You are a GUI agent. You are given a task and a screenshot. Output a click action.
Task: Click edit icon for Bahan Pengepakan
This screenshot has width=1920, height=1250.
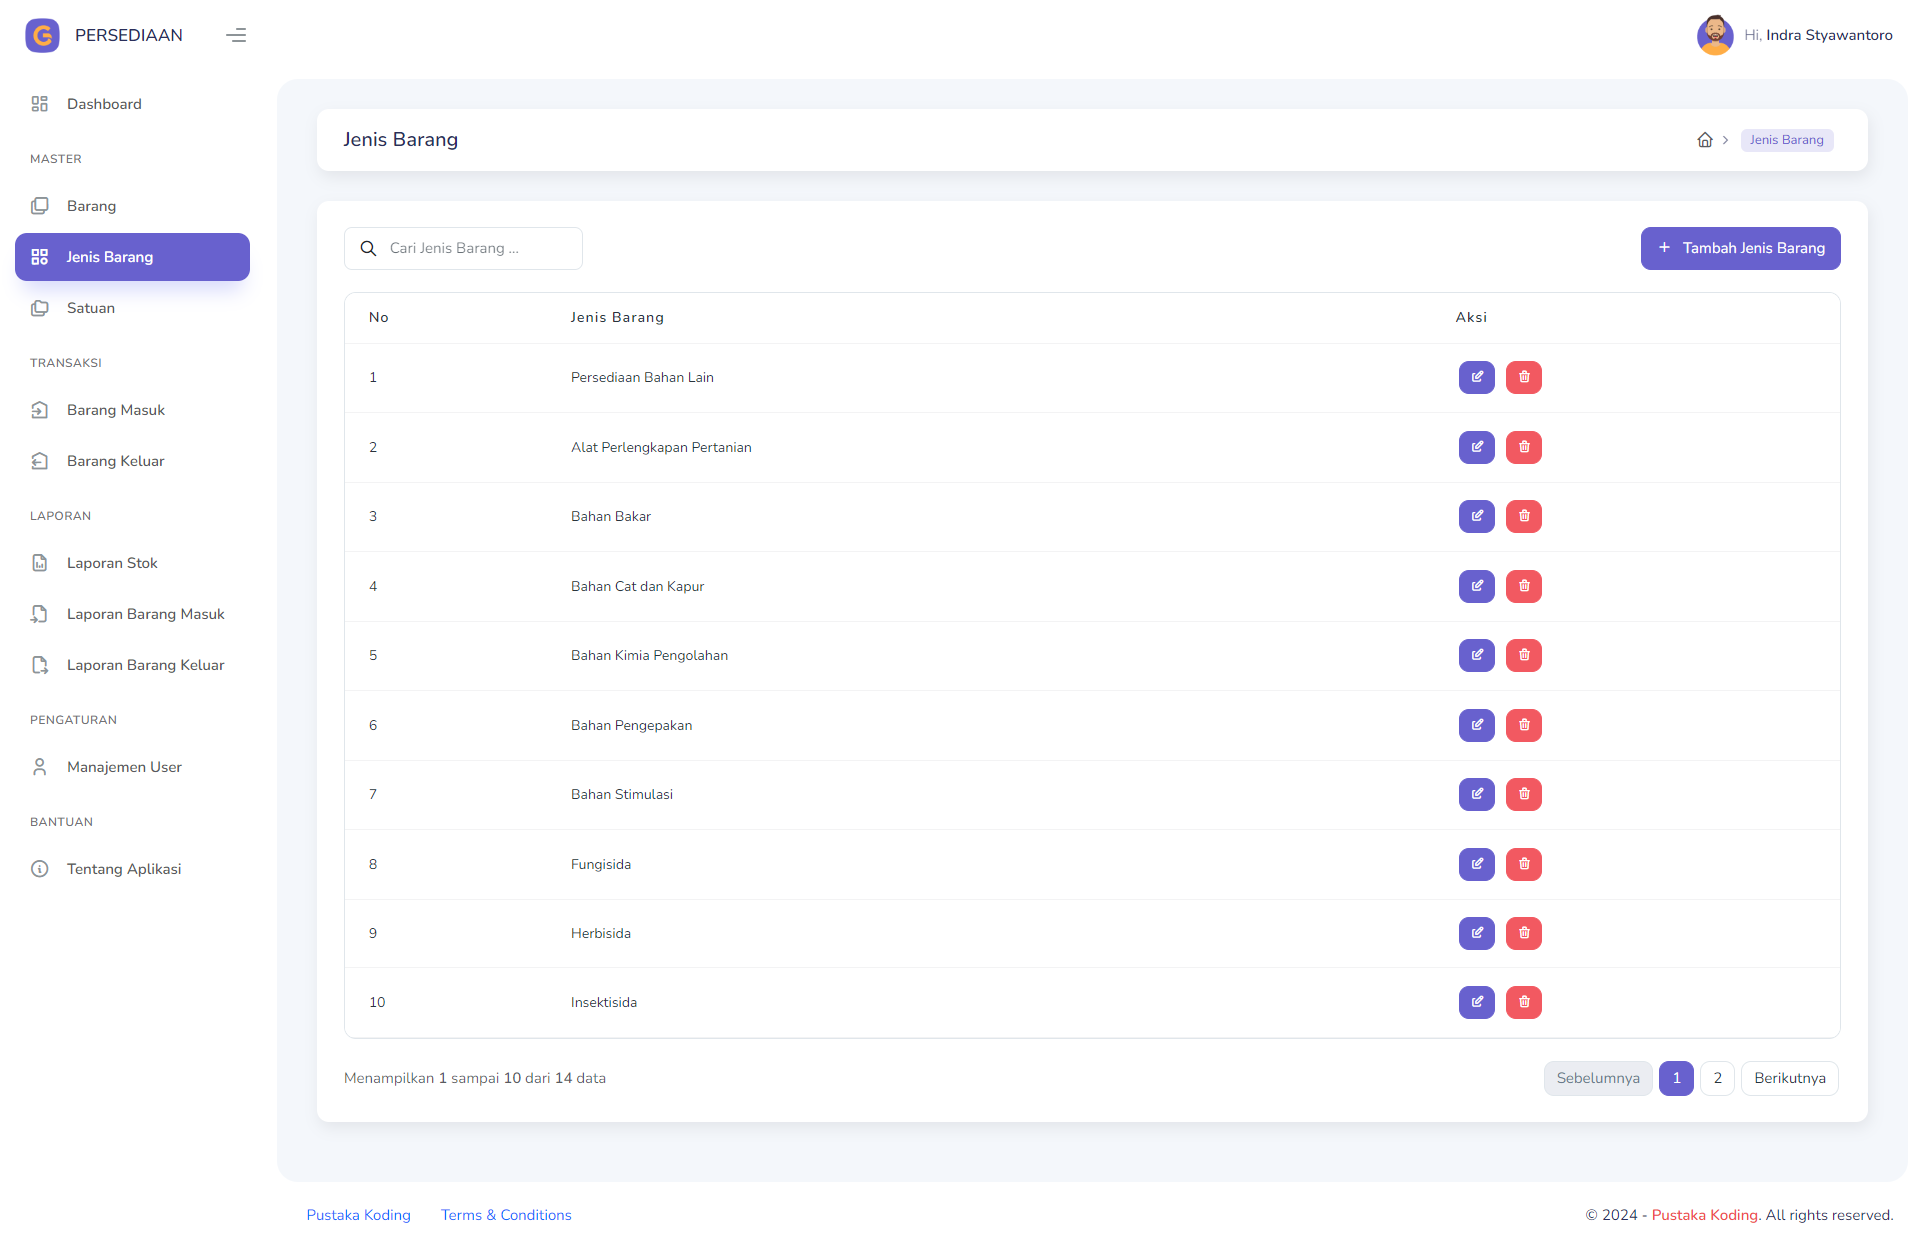tap(1476, 725)
